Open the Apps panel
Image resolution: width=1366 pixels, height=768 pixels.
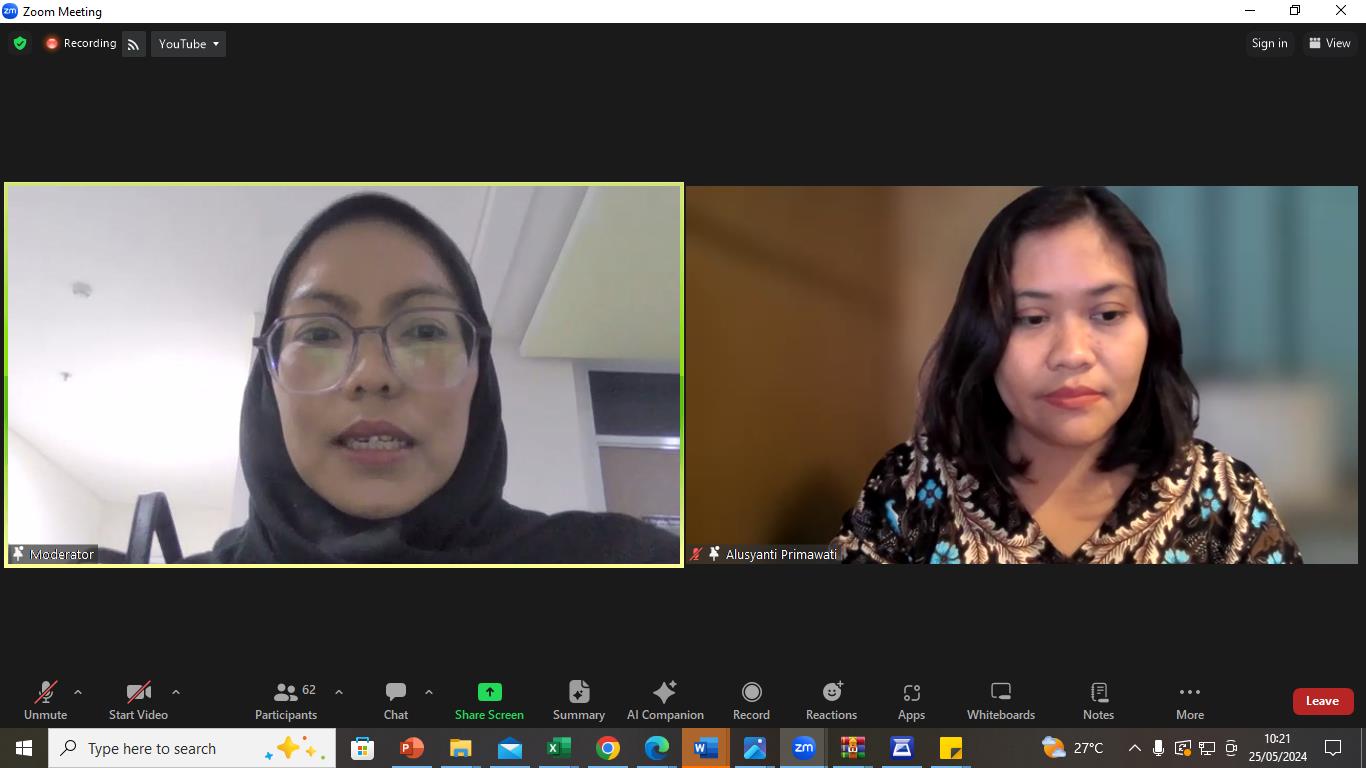(x=911, y=700)
